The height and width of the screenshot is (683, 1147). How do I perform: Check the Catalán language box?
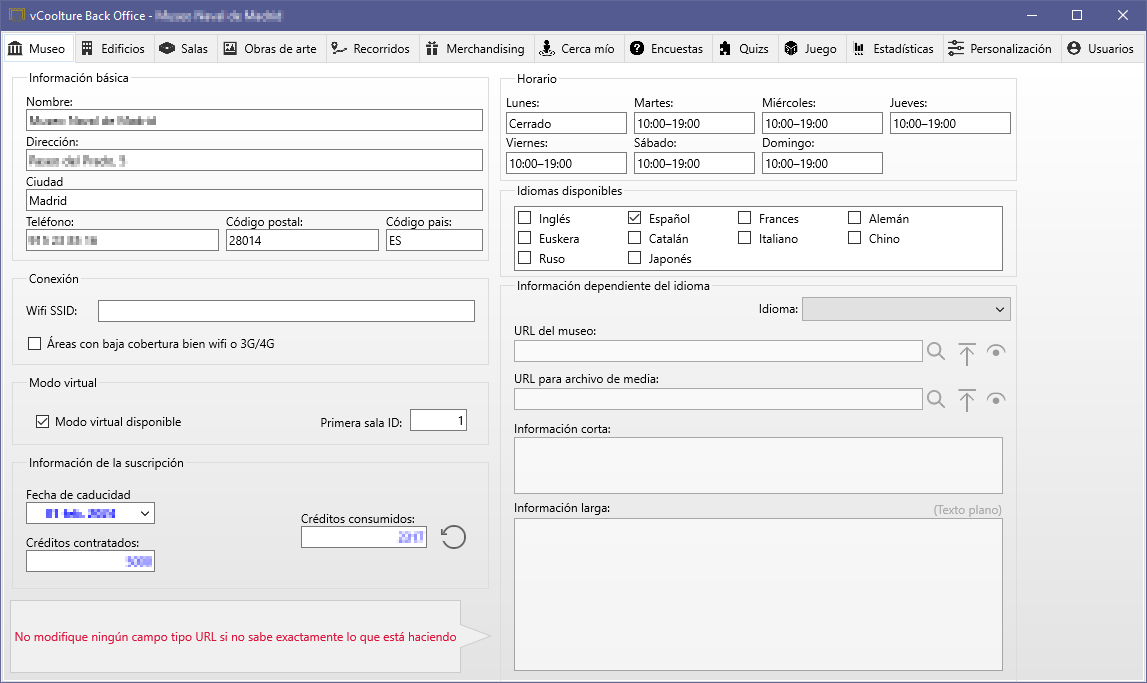coord(634,238)
